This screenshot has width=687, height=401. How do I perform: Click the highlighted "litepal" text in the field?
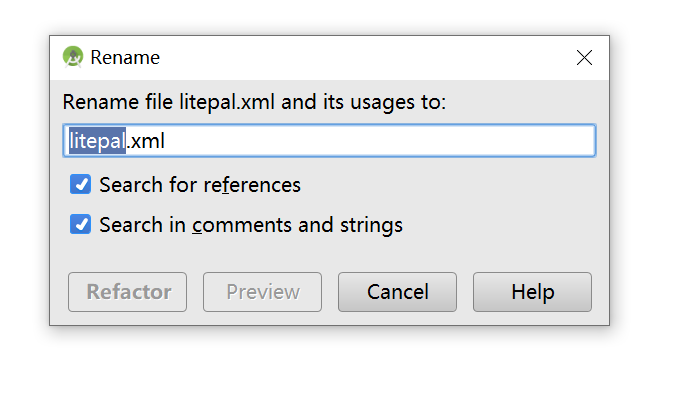pos(96,141)
